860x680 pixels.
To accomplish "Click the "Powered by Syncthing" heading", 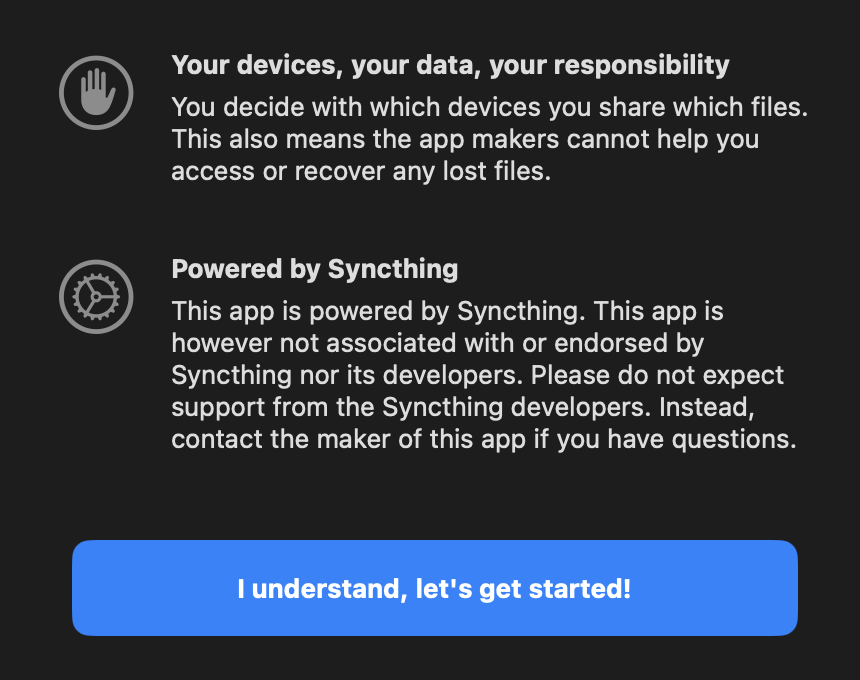I will click(x=315, y=269).
